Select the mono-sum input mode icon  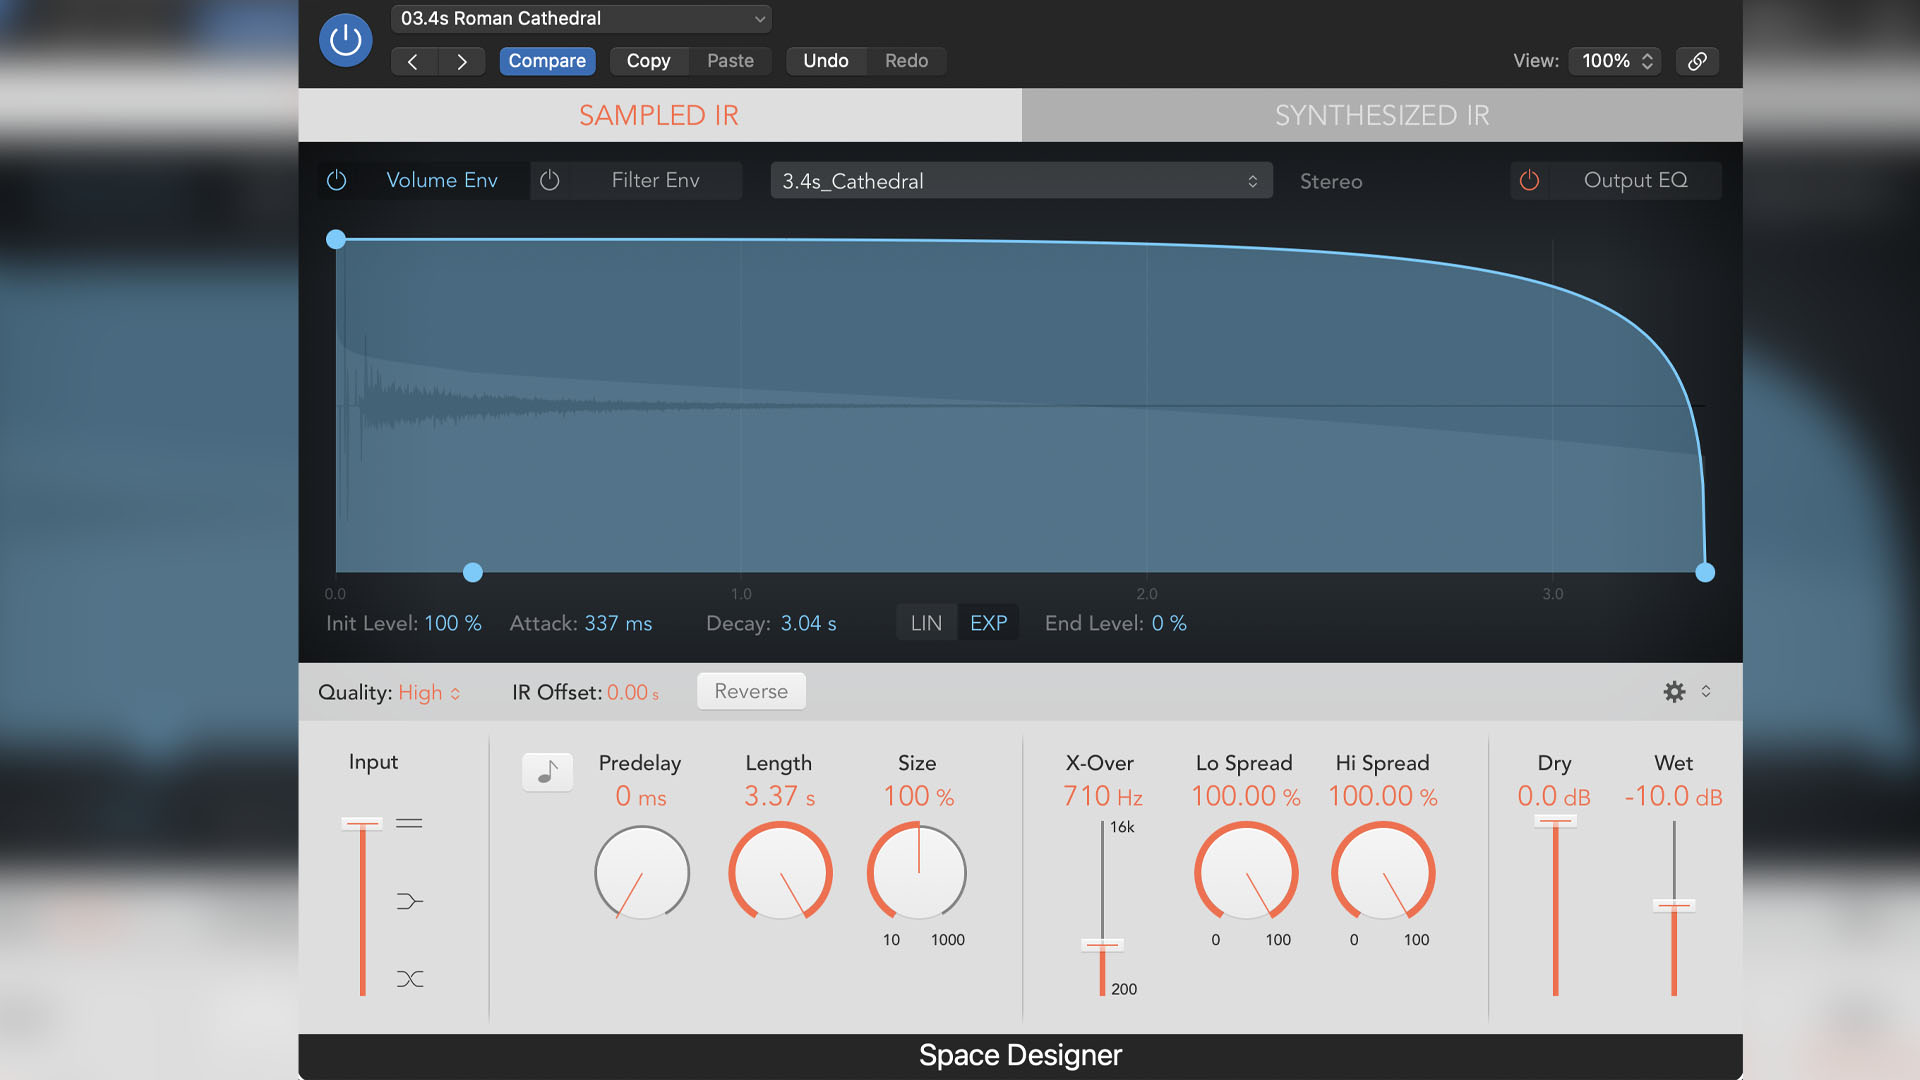point(410,900)
